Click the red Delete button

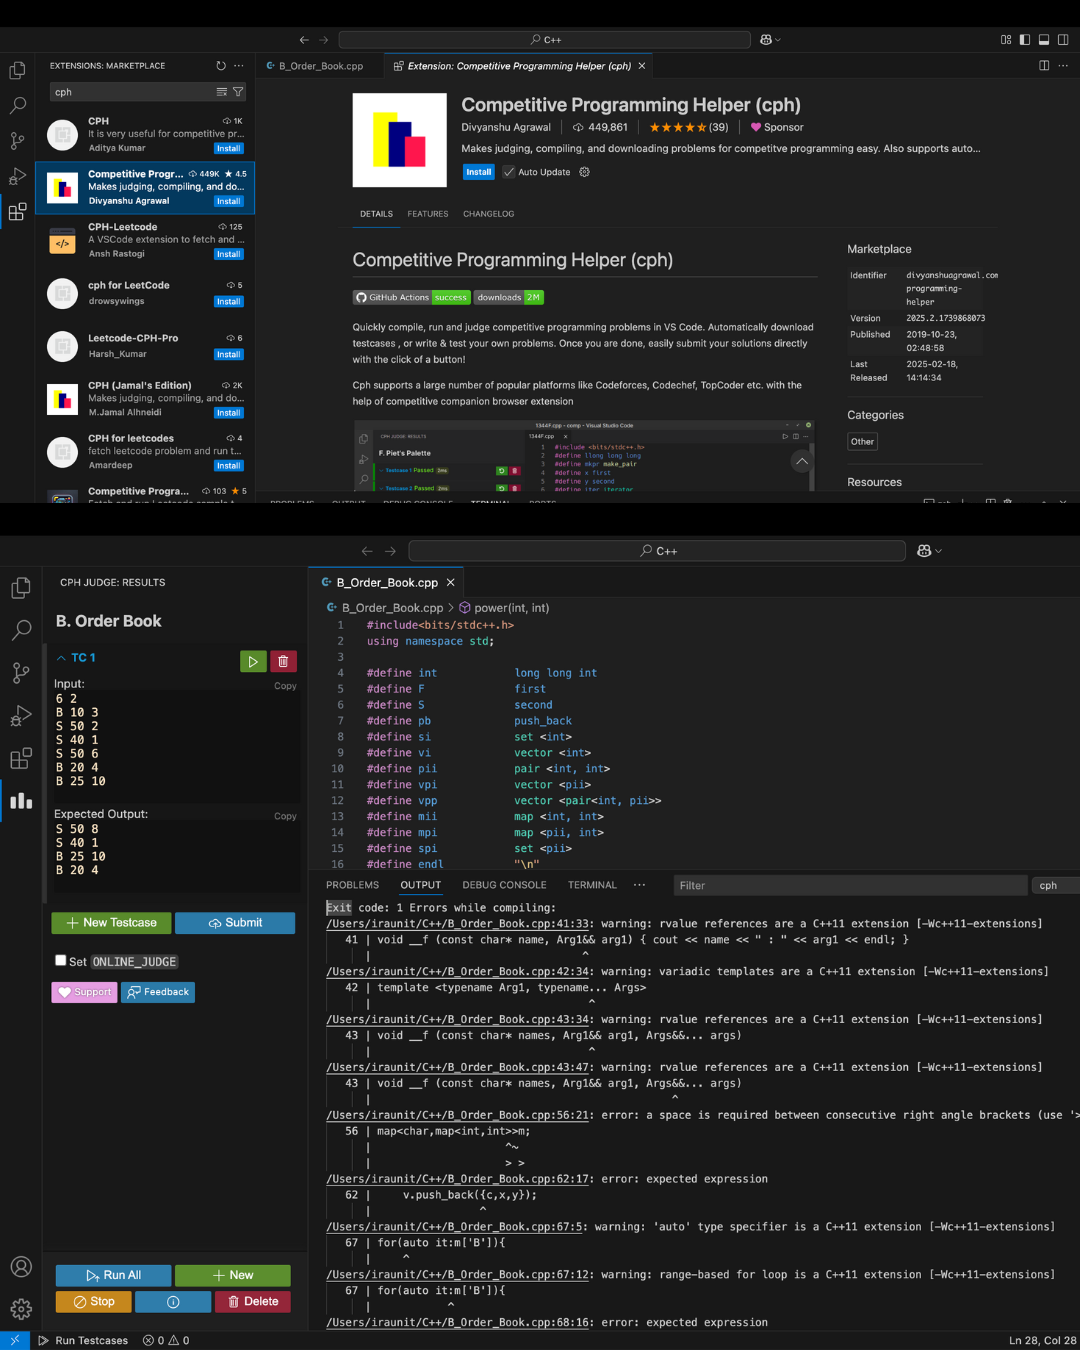tap(253, 1302)
